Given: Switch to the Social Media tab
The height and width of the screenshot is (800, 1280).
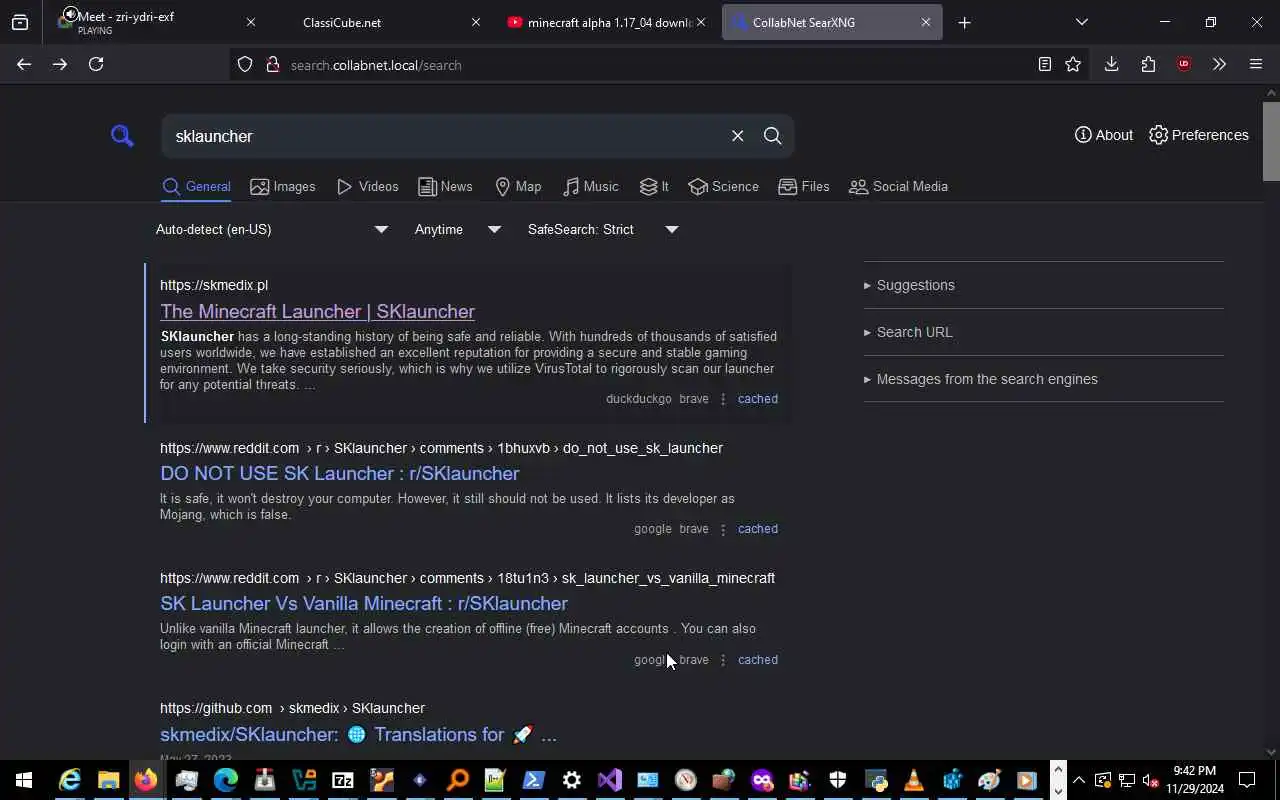Looking at the screenshot, I should coord(898,187).
